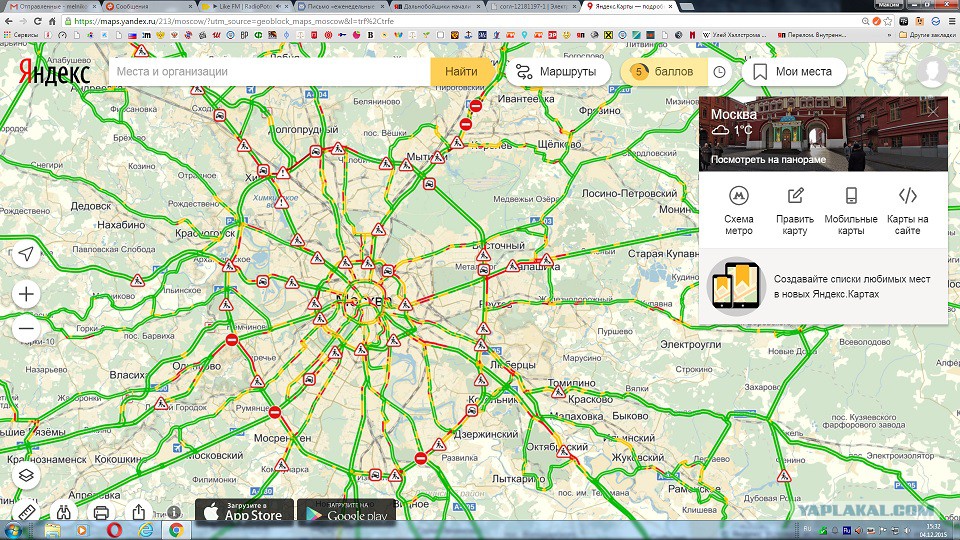Open 'Посмотреть на панораме' Moscow panorama thumbnail
960x540 pixels.
click(823, 133)
